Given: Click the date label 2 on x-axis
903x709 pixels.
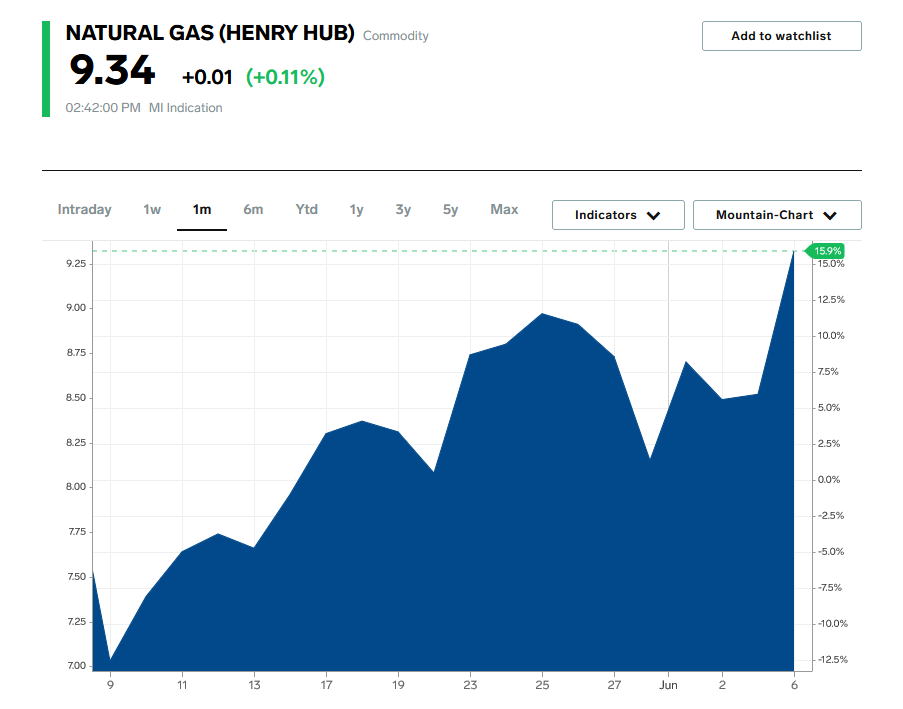Looking at the screenshot, I should click(722, 685).
